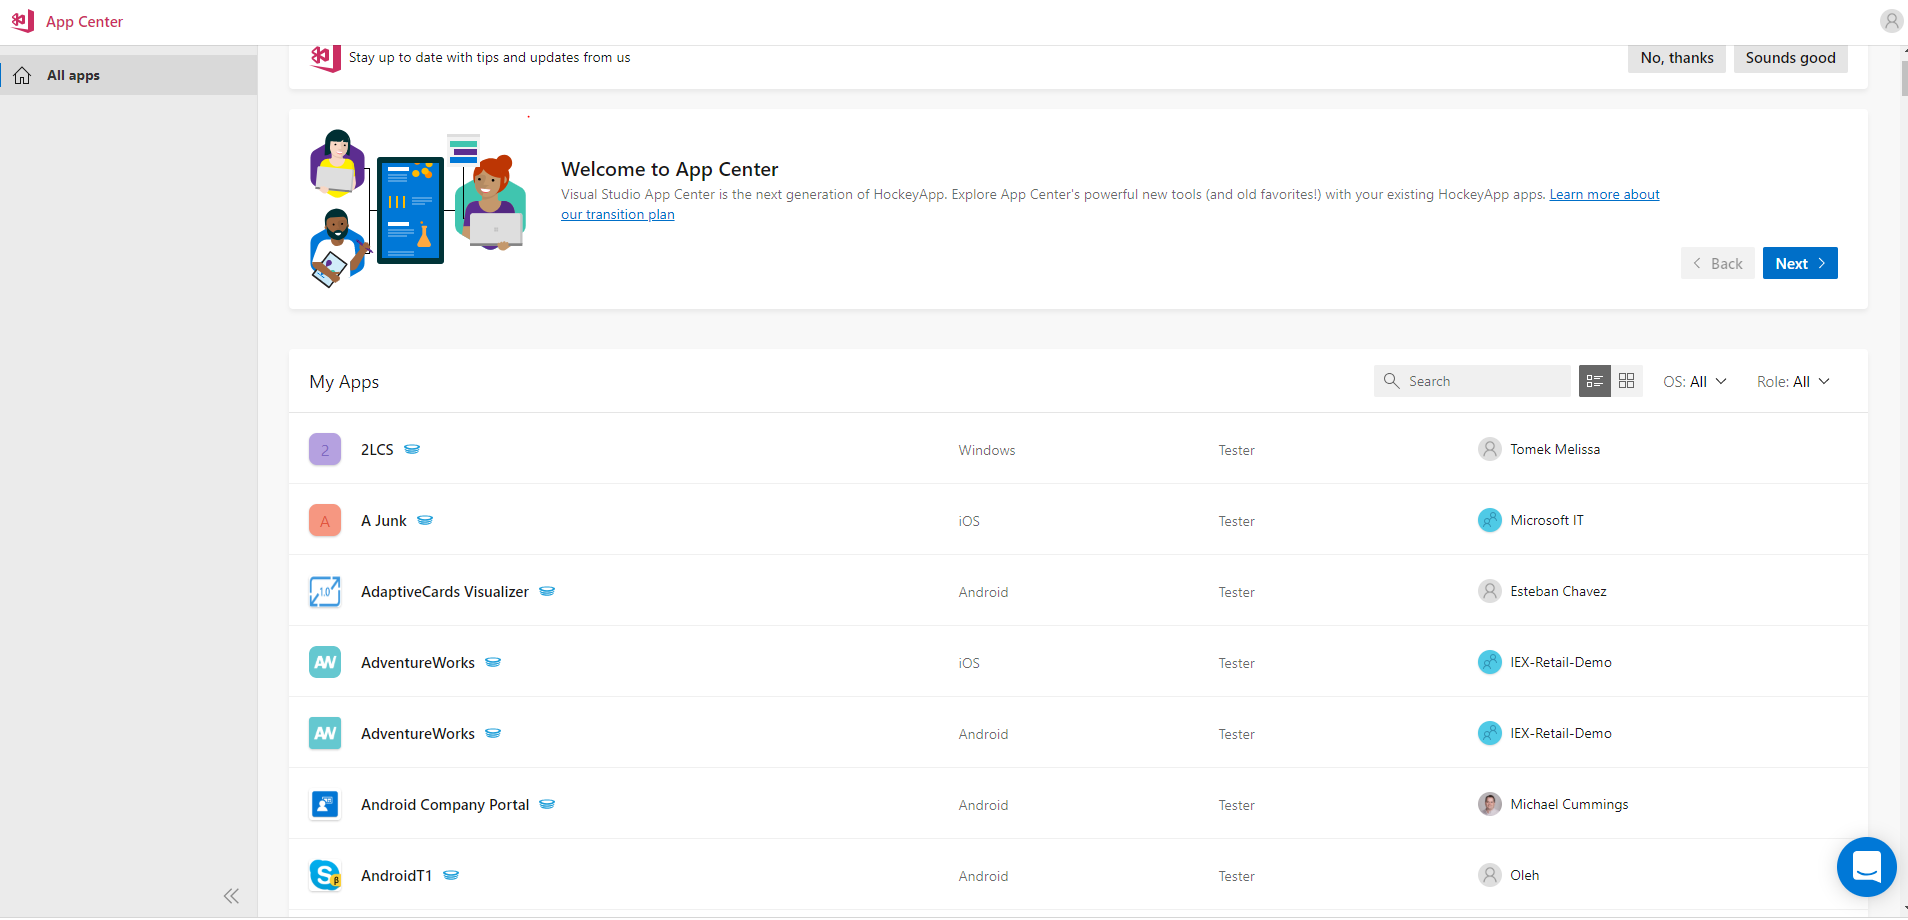The width and height of the screenshot is (1908, 920).
Task: Click HockeyApp badge next to AndroidT1
Action: coord(451,876)
